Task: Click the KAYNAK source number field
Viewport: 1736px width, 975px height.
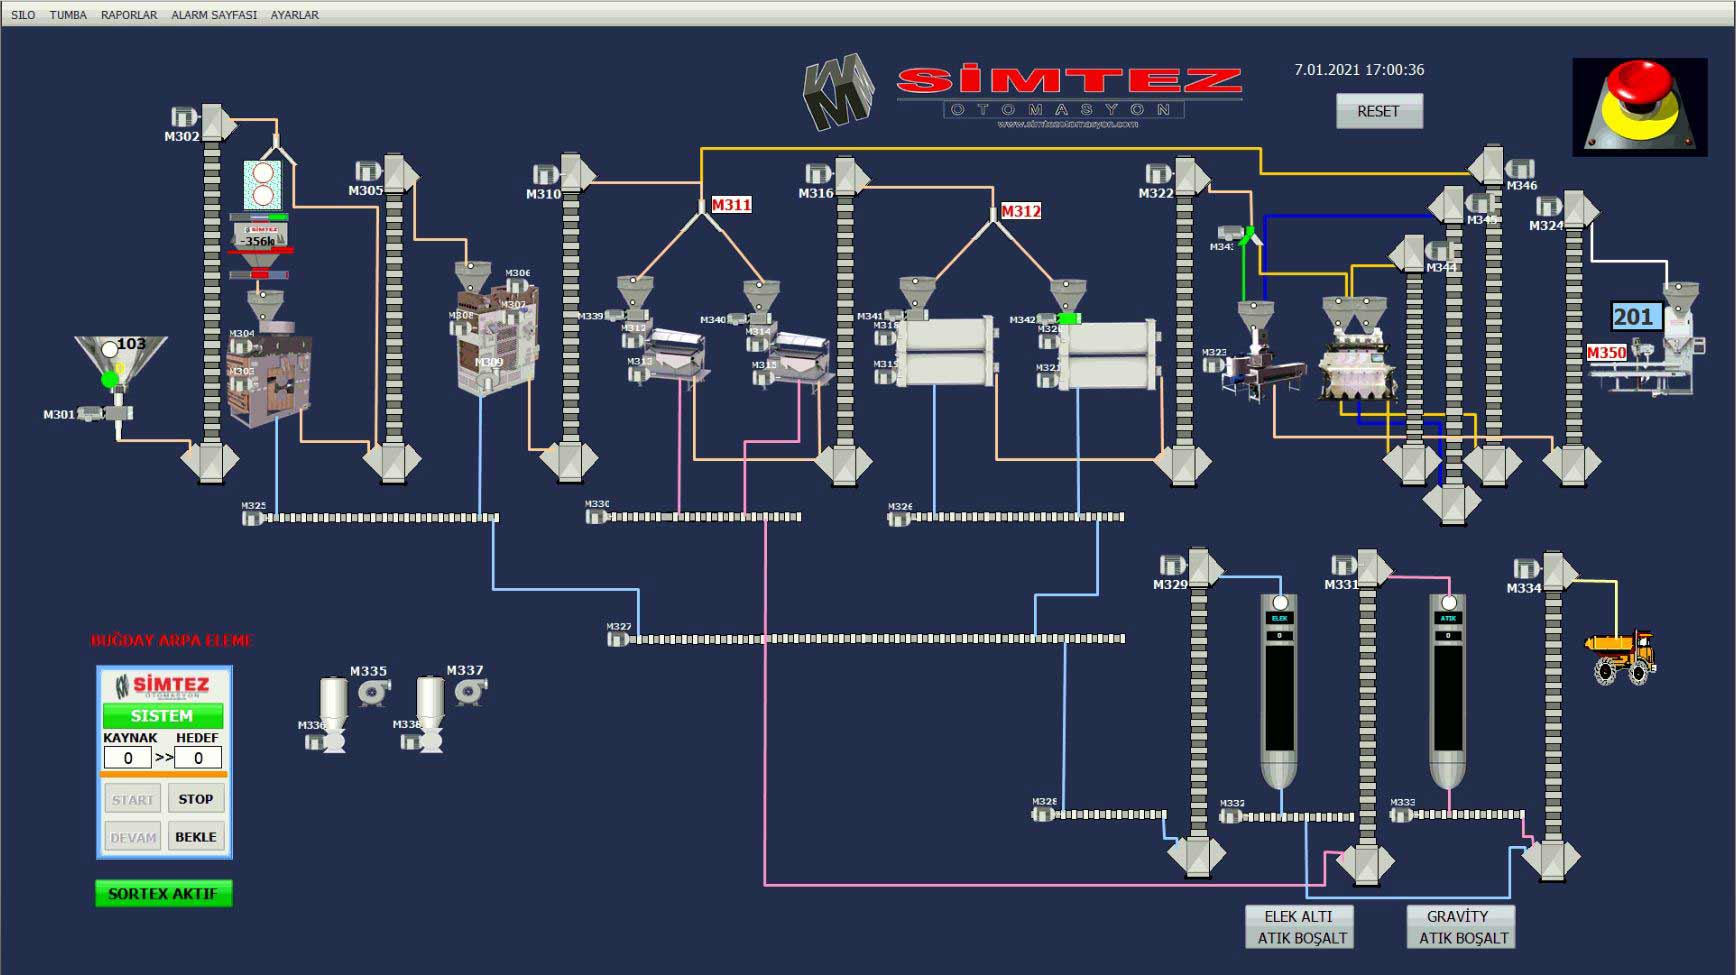Action: pyautogui.click(x=127, y=758)
